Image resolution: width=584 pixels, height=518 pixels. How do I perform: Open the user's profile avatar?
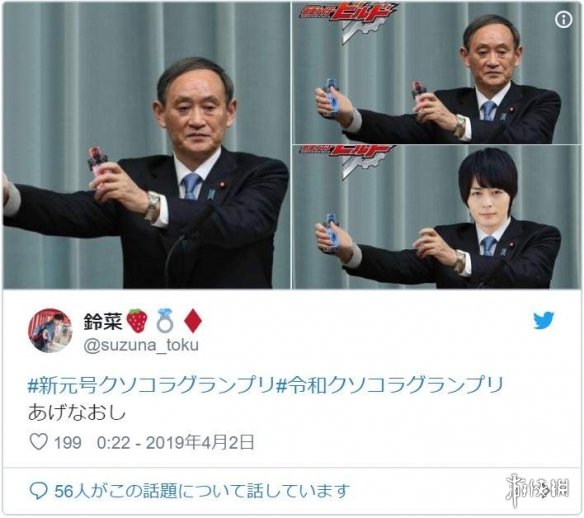pos(50,330)
